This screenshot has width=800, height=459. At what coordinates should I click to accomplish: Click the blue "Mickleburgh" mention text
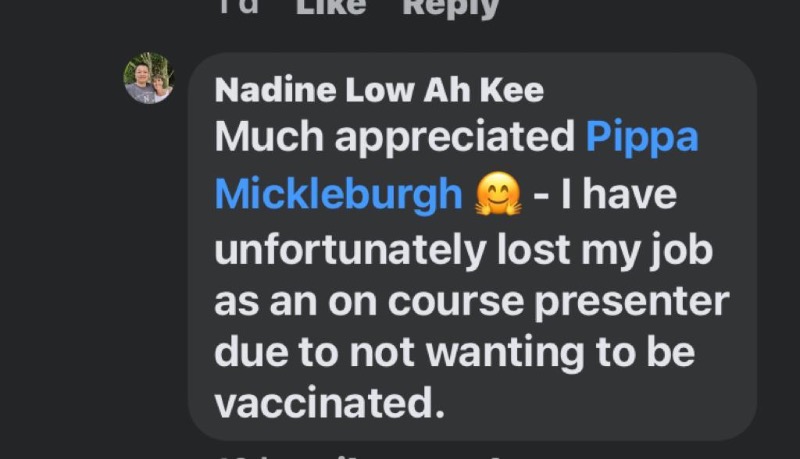338,193
